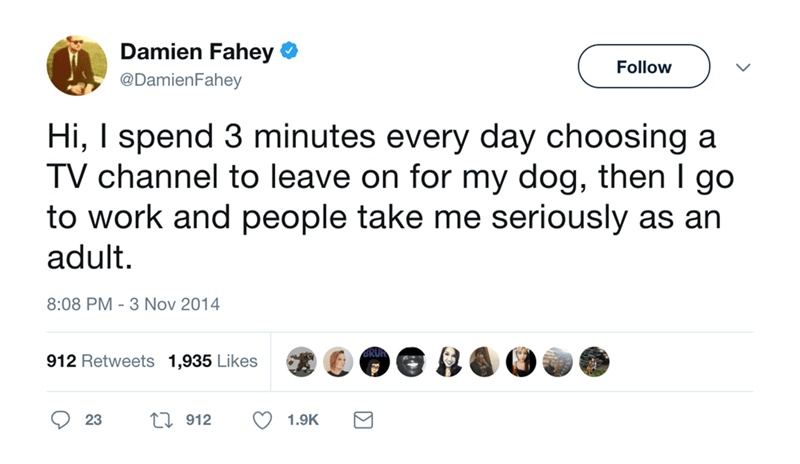Image resolution: width=800 pixels, height=464 pixels.
Task: View the 912 Retweets list
Action: point(100,361)
